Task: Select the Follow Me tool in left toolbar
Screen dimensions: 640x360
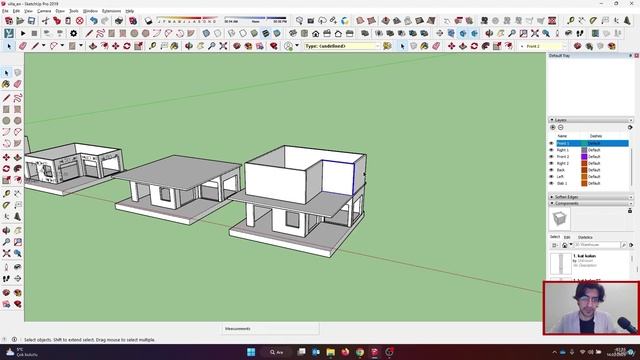Action: [18, 169]
